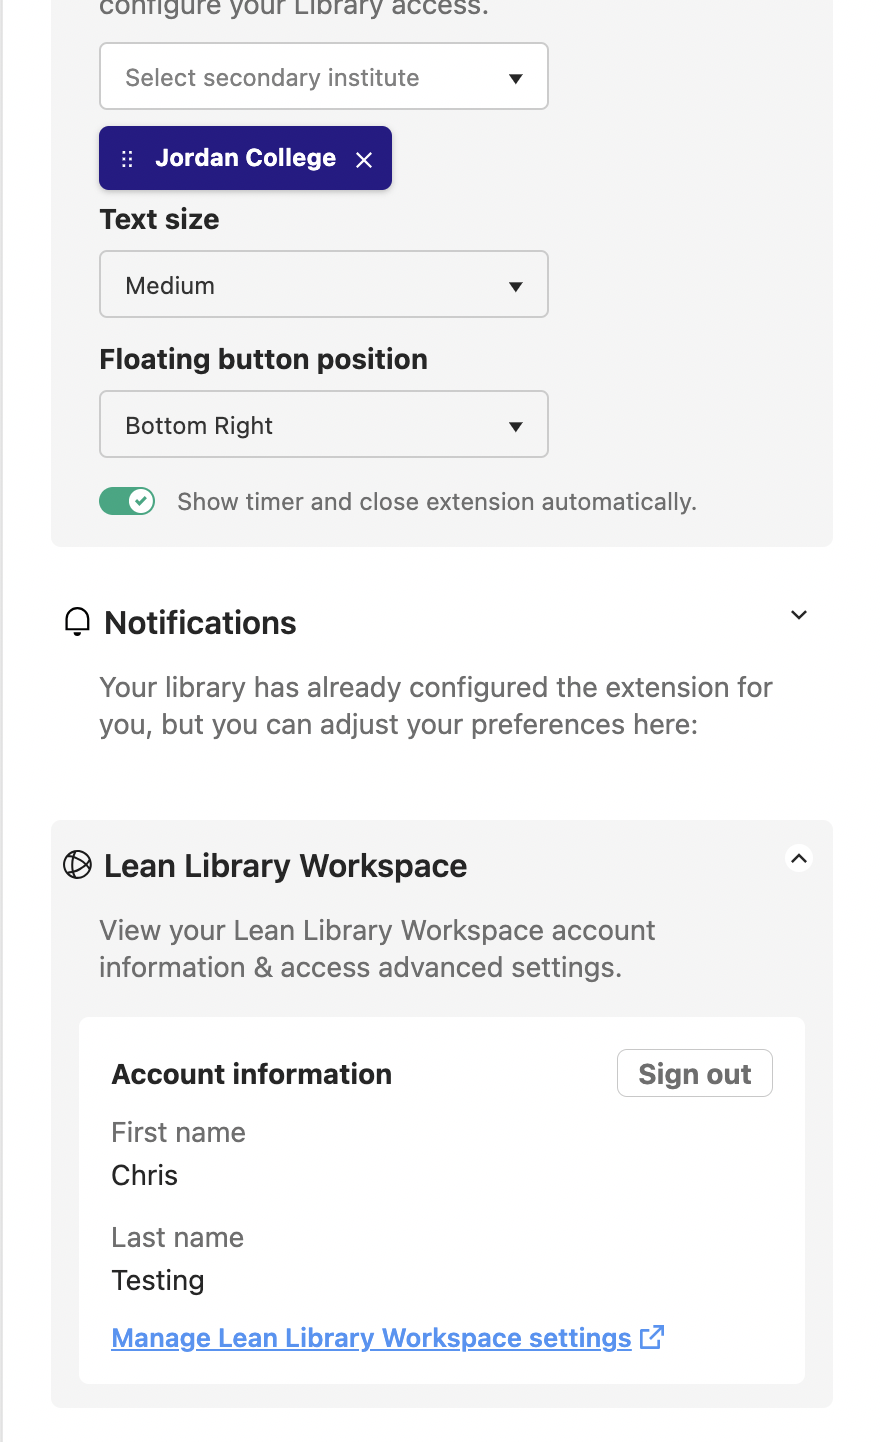
Task: Click the caret on the secondary institute selector
Action: tap(516, 76)
